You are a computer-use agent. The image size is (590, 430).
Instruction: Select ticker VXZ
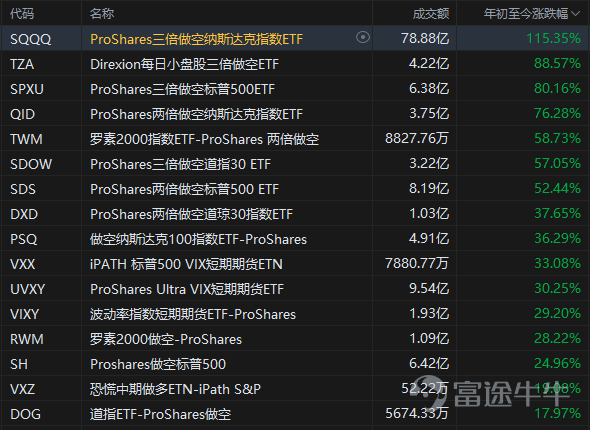[23, 389]
